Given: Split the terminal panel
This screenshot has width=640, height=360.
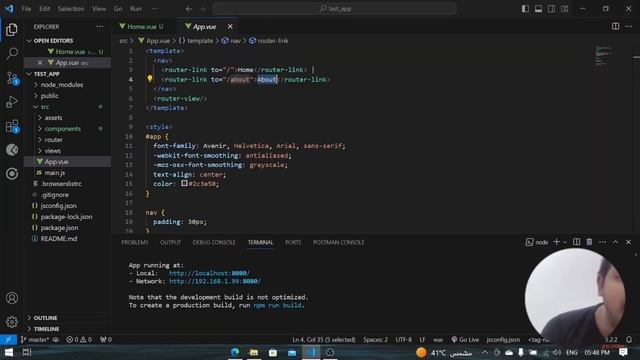Looking at the screenshot, I should coord(576,242).
